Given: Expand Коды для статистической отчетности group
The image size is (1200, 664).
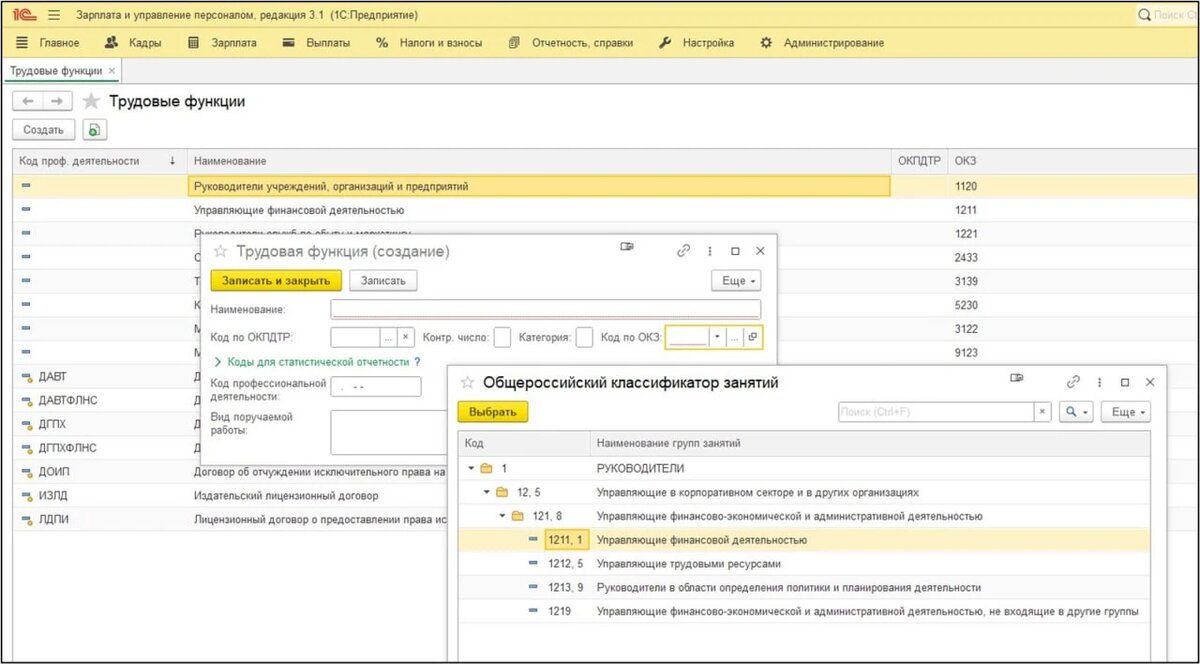Looking at the screenshot, I should [x=311, y=362].
